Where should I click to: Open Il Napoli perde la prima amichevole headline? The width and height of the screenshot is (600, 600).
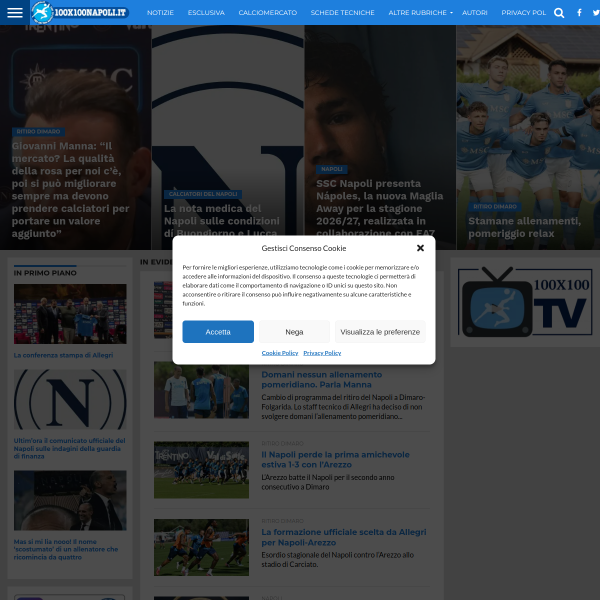point(336,460)
